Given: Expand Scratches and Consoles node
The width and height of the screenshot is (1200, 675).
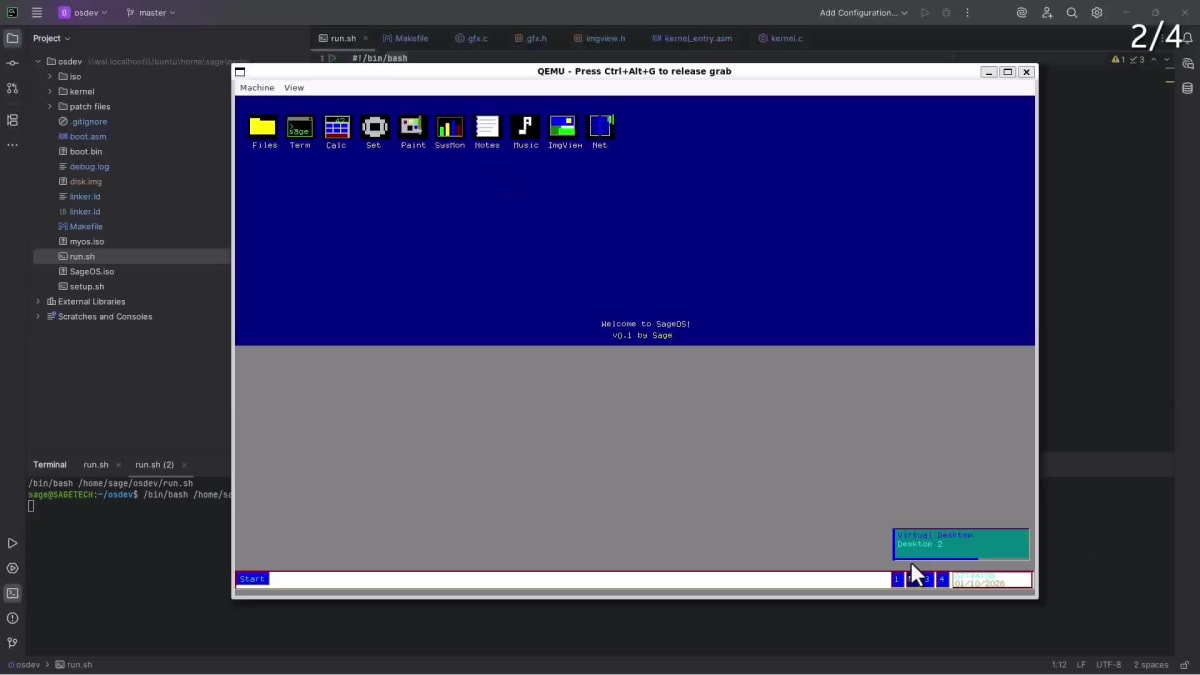Looking at the screenshot, I should pyautogui.click(x=38, y=316).
